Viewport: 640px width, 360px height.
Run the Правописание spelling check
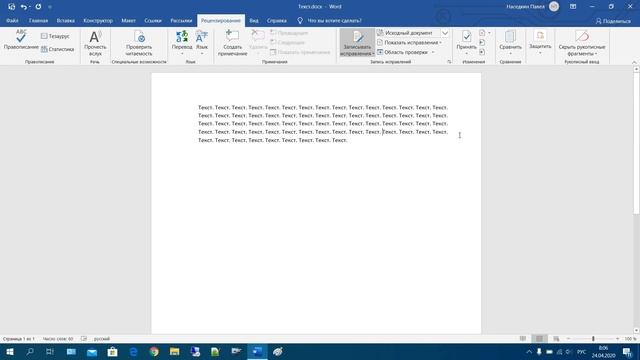click(x=21, y=40)
